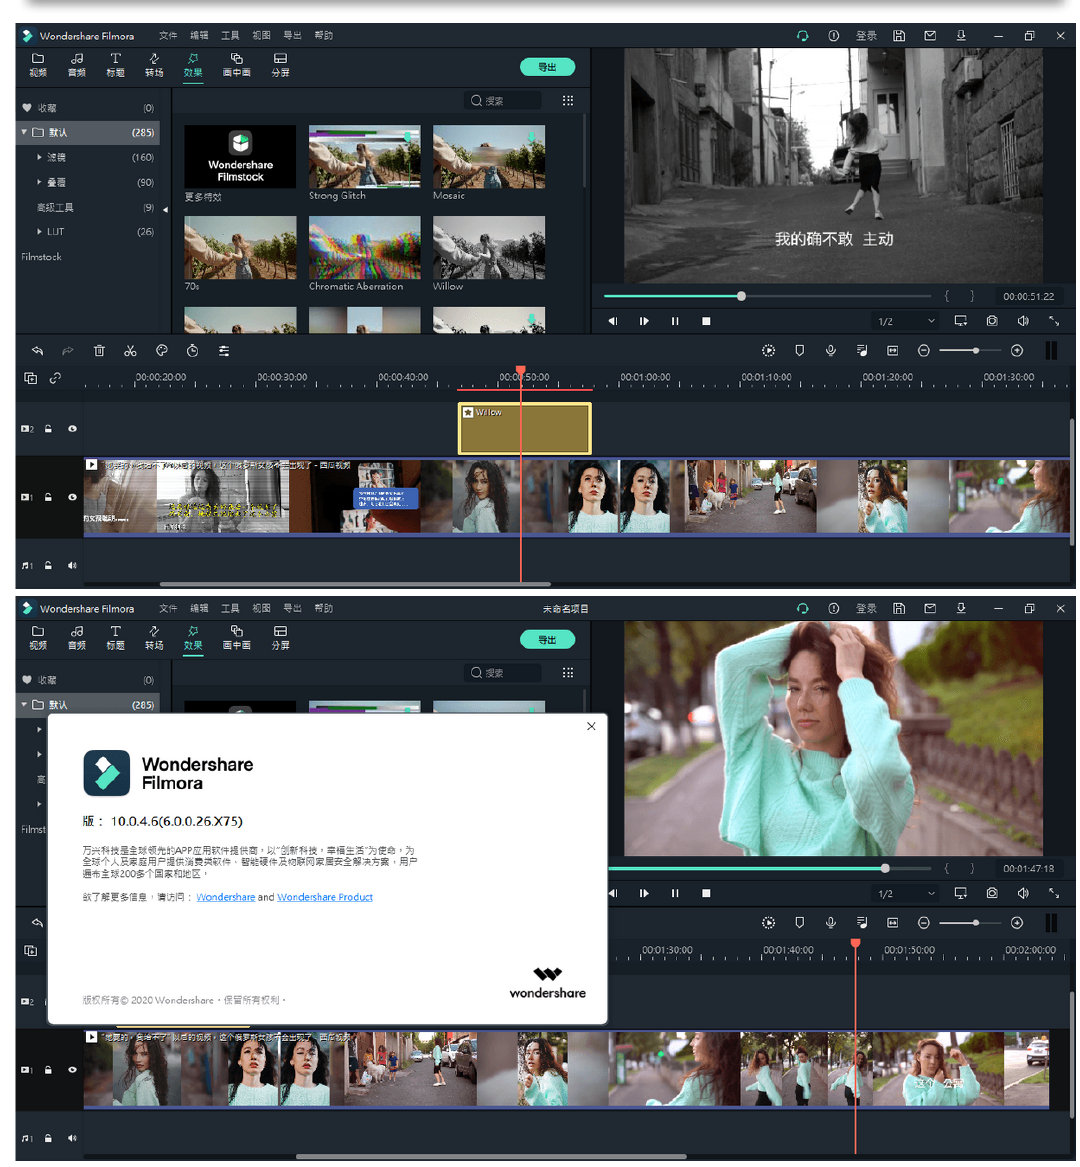This screenshot has width=1080, height=1167.
Task: Open the Wondershare Product link in About dialog
Action: [x=325, y=898]
